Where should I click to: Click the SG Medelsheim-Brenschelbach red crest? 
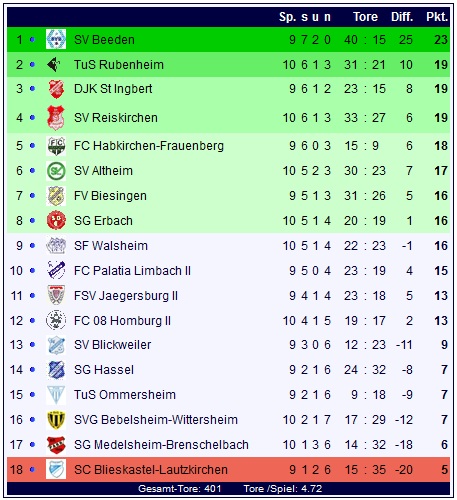pyautogui.click(x=56, y=444)
